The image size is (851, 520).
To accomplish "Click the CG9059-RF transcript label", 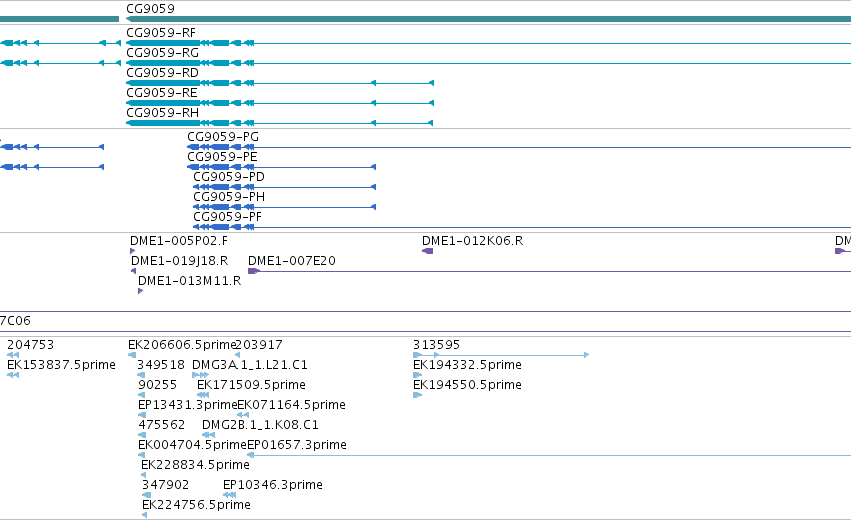I will (x=161, y=33).
